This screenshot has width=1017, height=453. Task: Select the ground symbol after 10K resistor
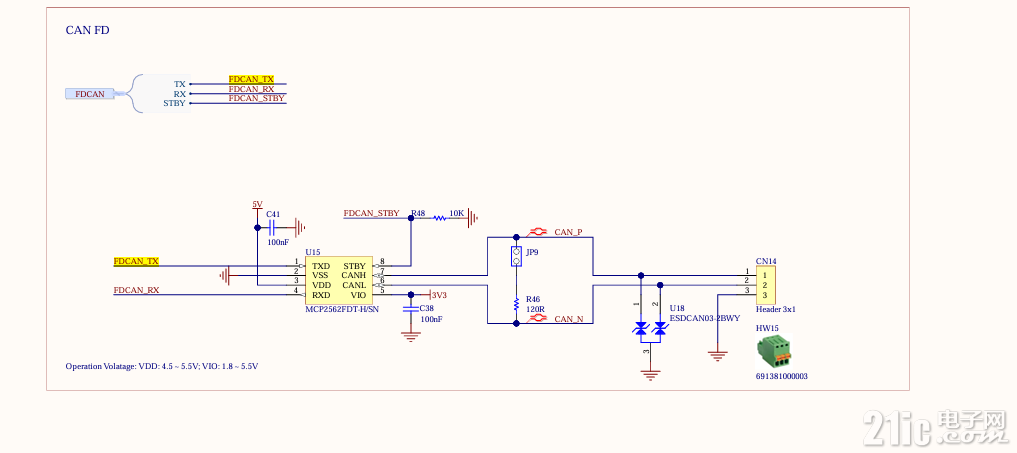point(473,218)
